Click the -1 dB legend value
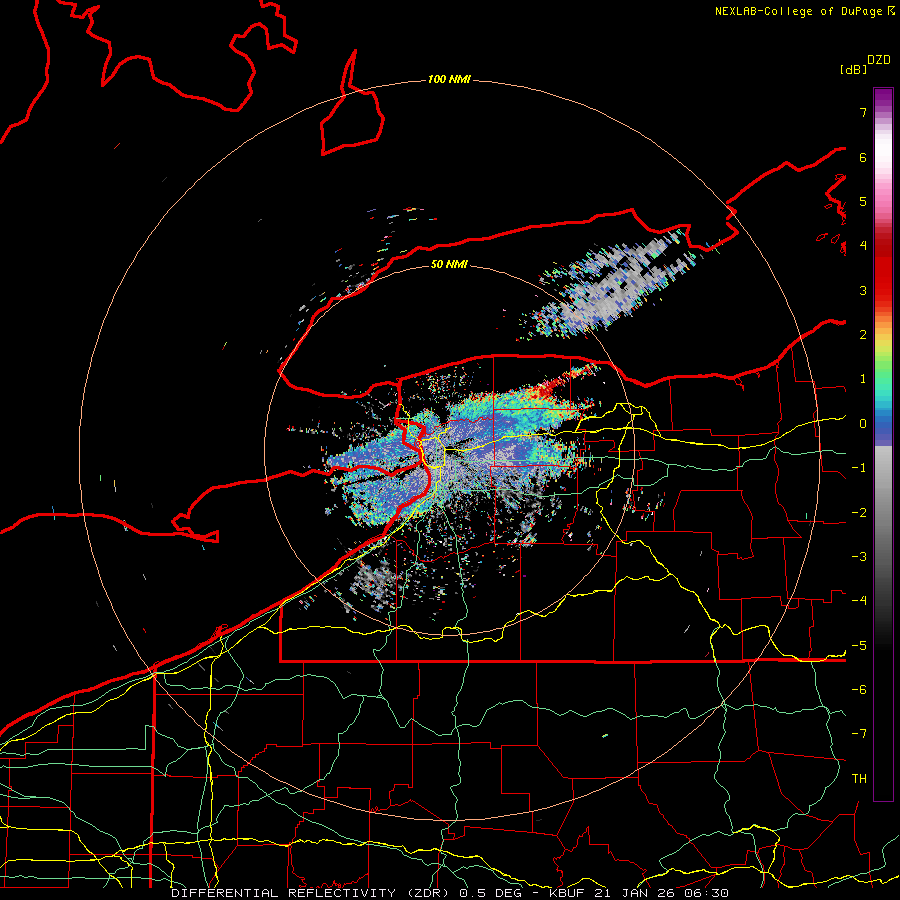Screen dimensions: 900x900 tap(859, 468)
